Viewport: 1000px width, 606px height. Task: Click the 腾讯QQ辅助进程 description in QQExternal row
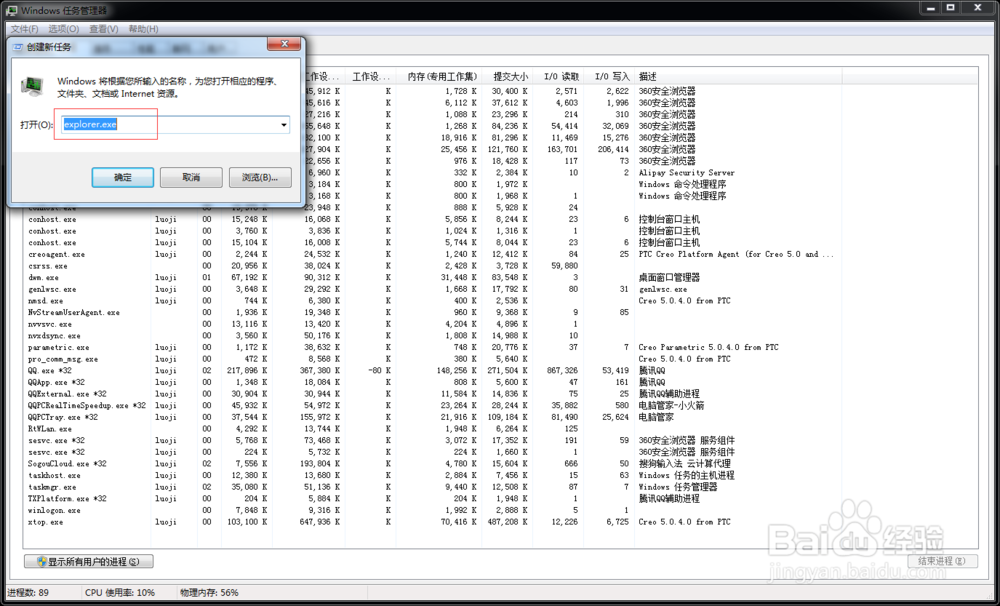click(x=669, y=394)
